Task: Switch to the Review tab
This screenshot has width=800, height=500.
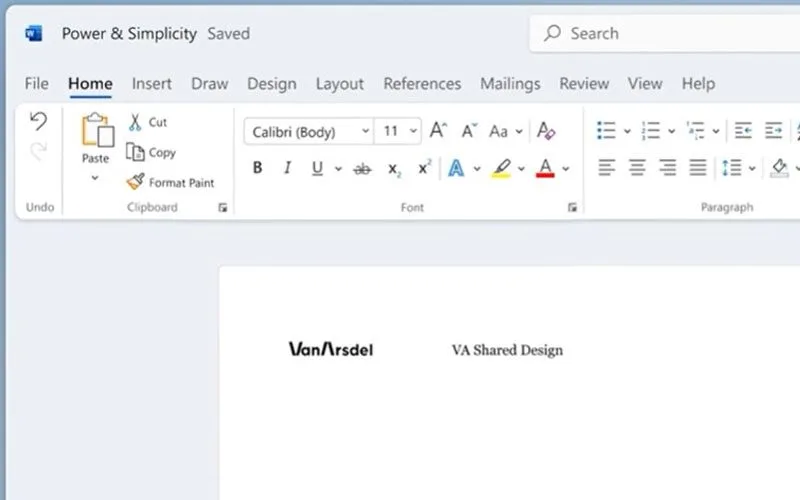Action: pyautogui.click(x=584, y=83)
